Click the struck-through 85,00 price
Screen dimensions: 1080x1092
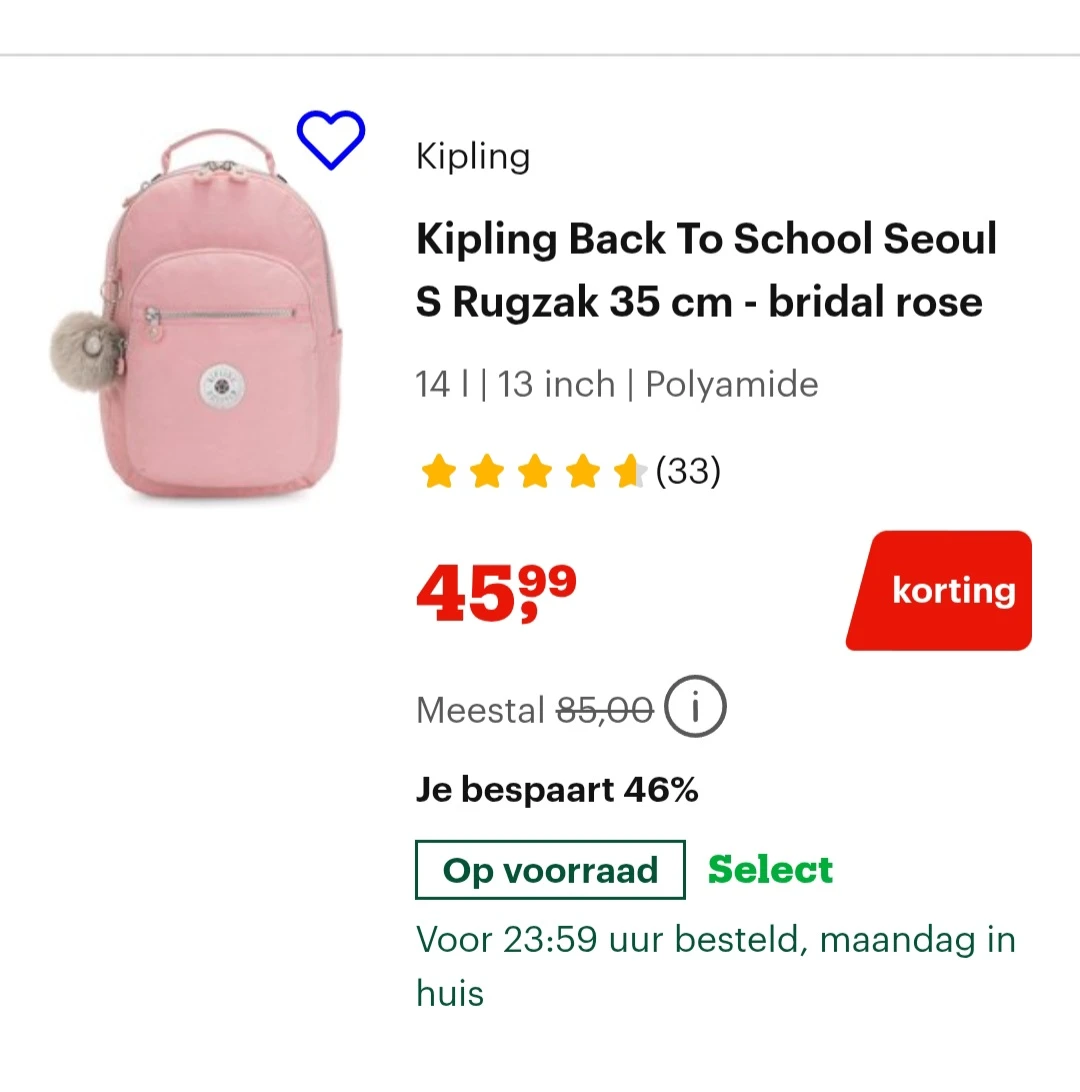(604, 710)
